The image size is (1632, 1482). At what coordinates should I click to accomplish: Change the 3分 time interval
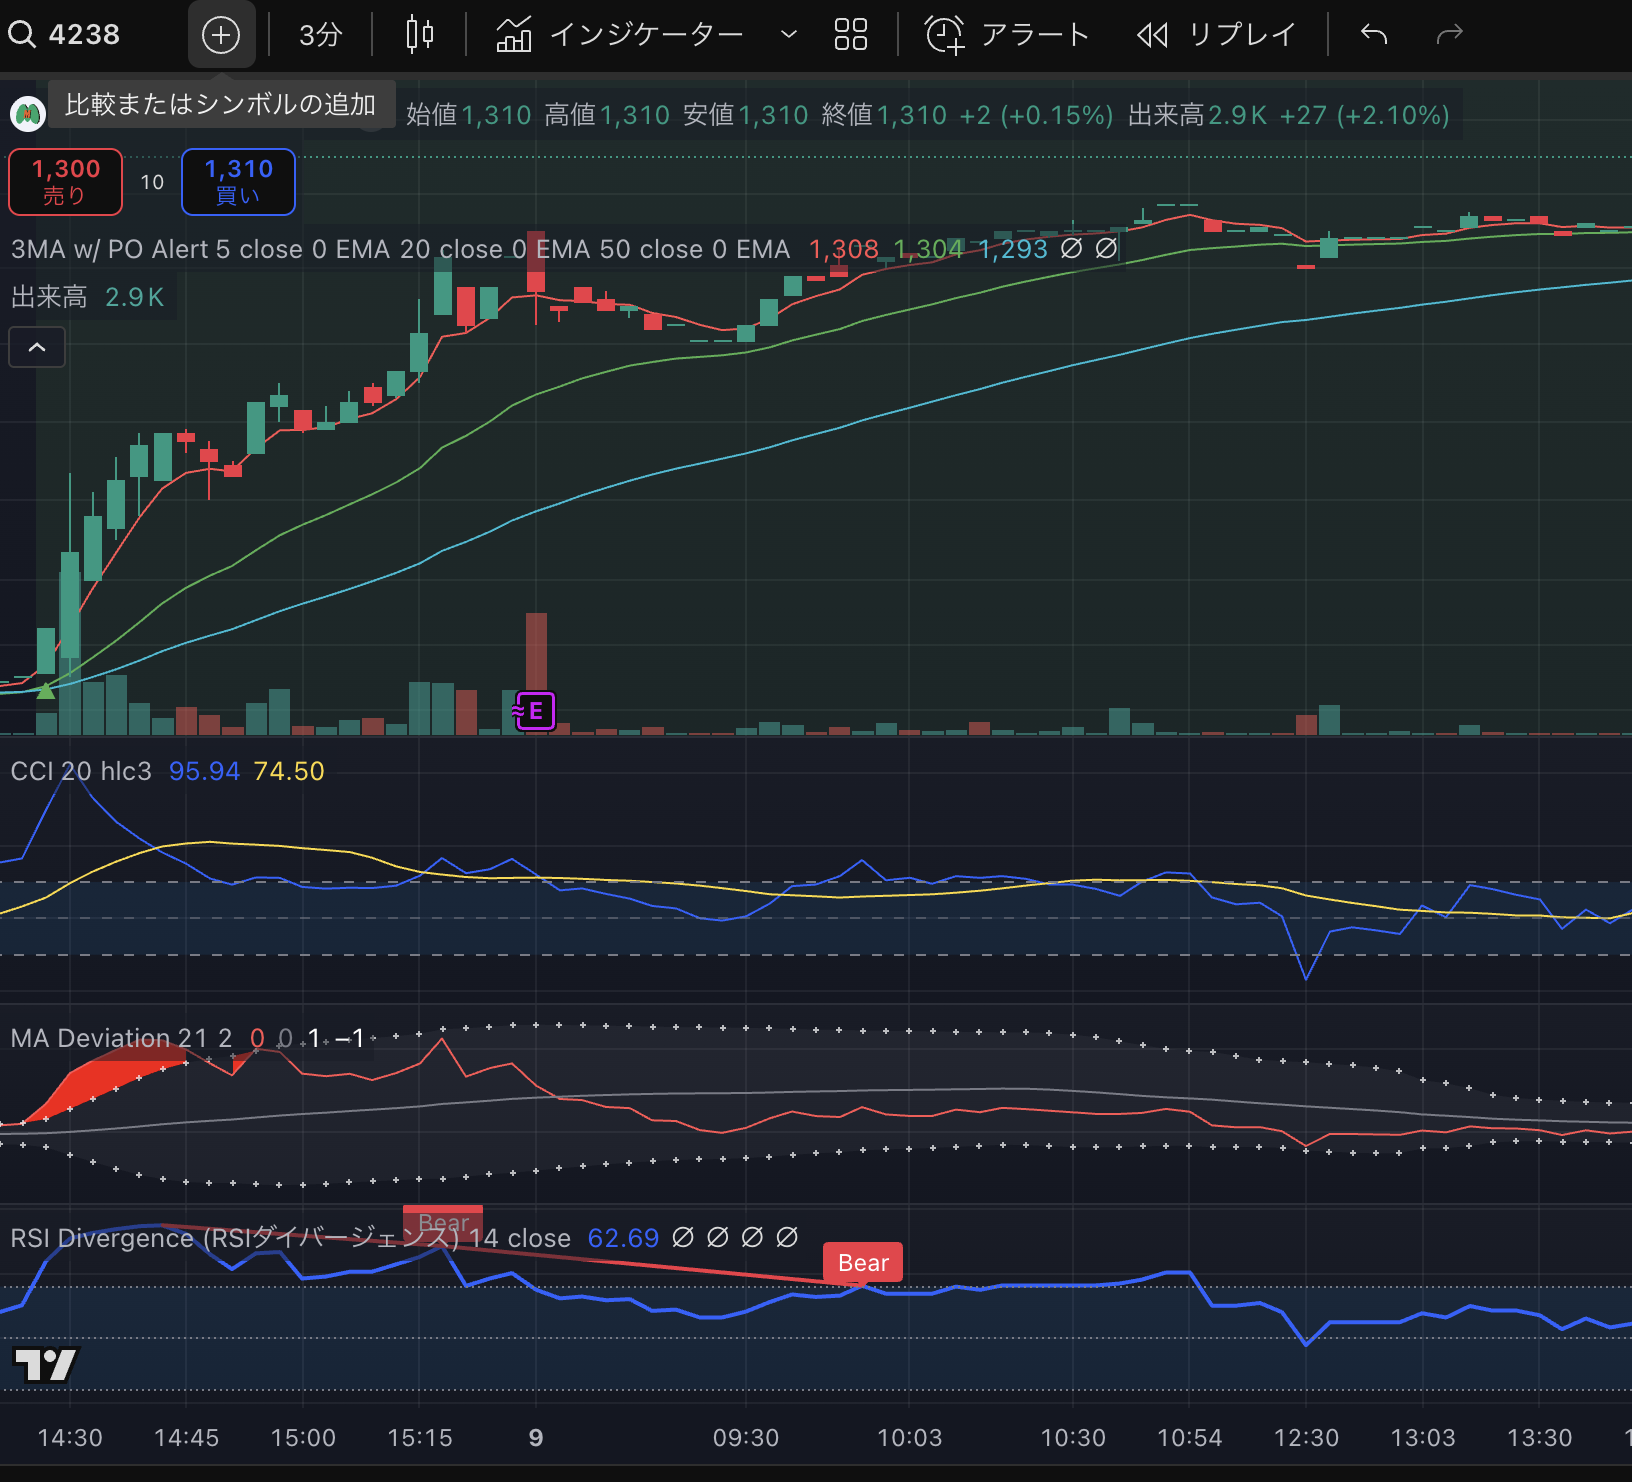(320, 35)
